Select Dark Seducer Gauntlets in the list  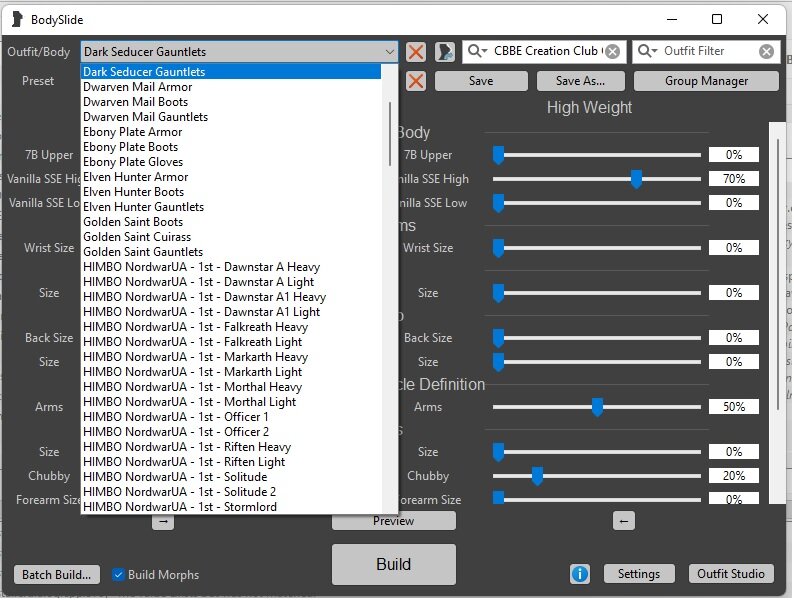pyautogui.click(x=231, y=72)
